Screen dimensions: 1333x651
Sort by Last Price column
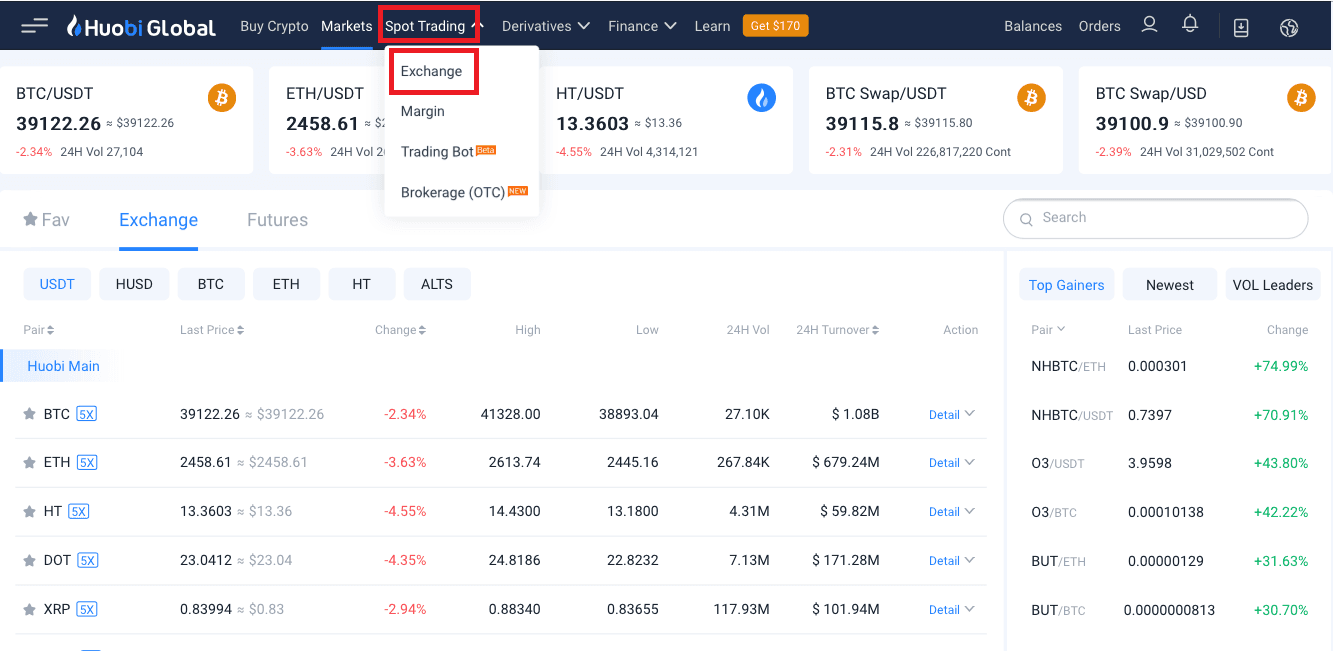pos(212,330)
